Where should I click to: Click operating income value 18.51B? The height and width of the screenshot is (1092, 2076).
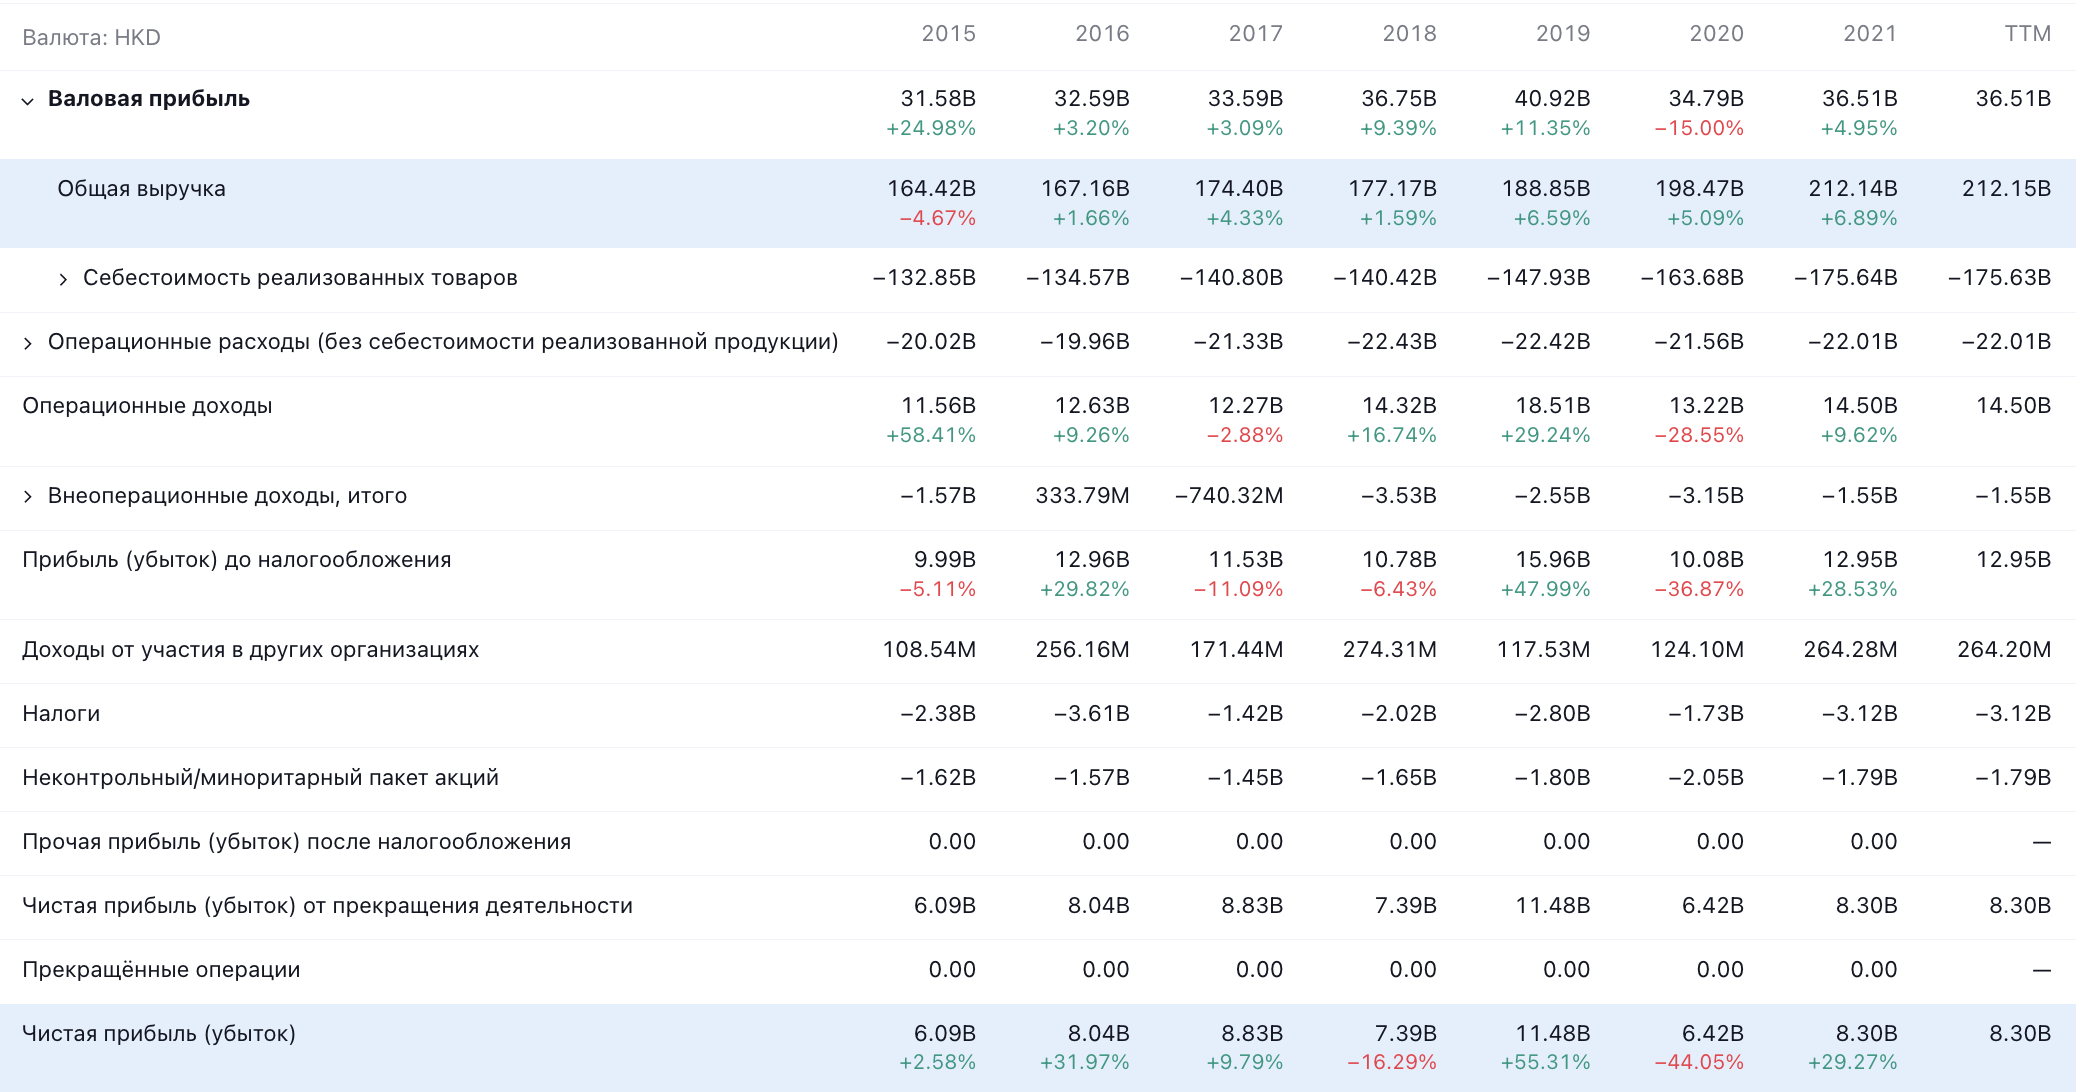point(1552,406)
